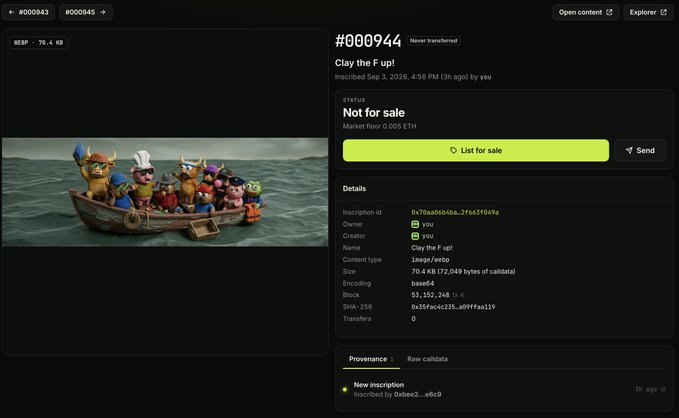The height and width of the screenshot is (418, 679).
Task: Click the content type image/webp value
Action: [x=430, y=259]
